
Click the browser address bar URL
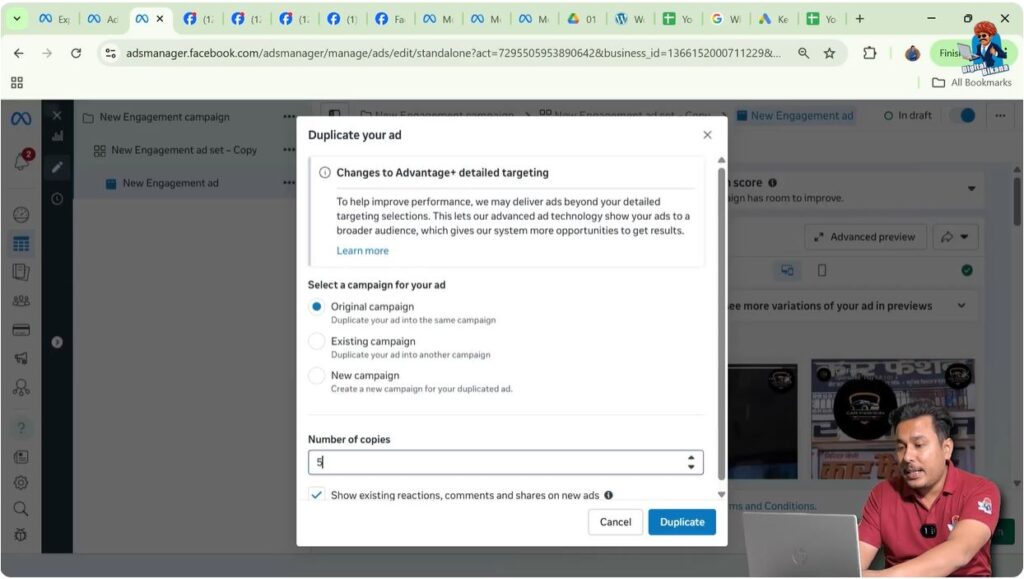point(453,53)
